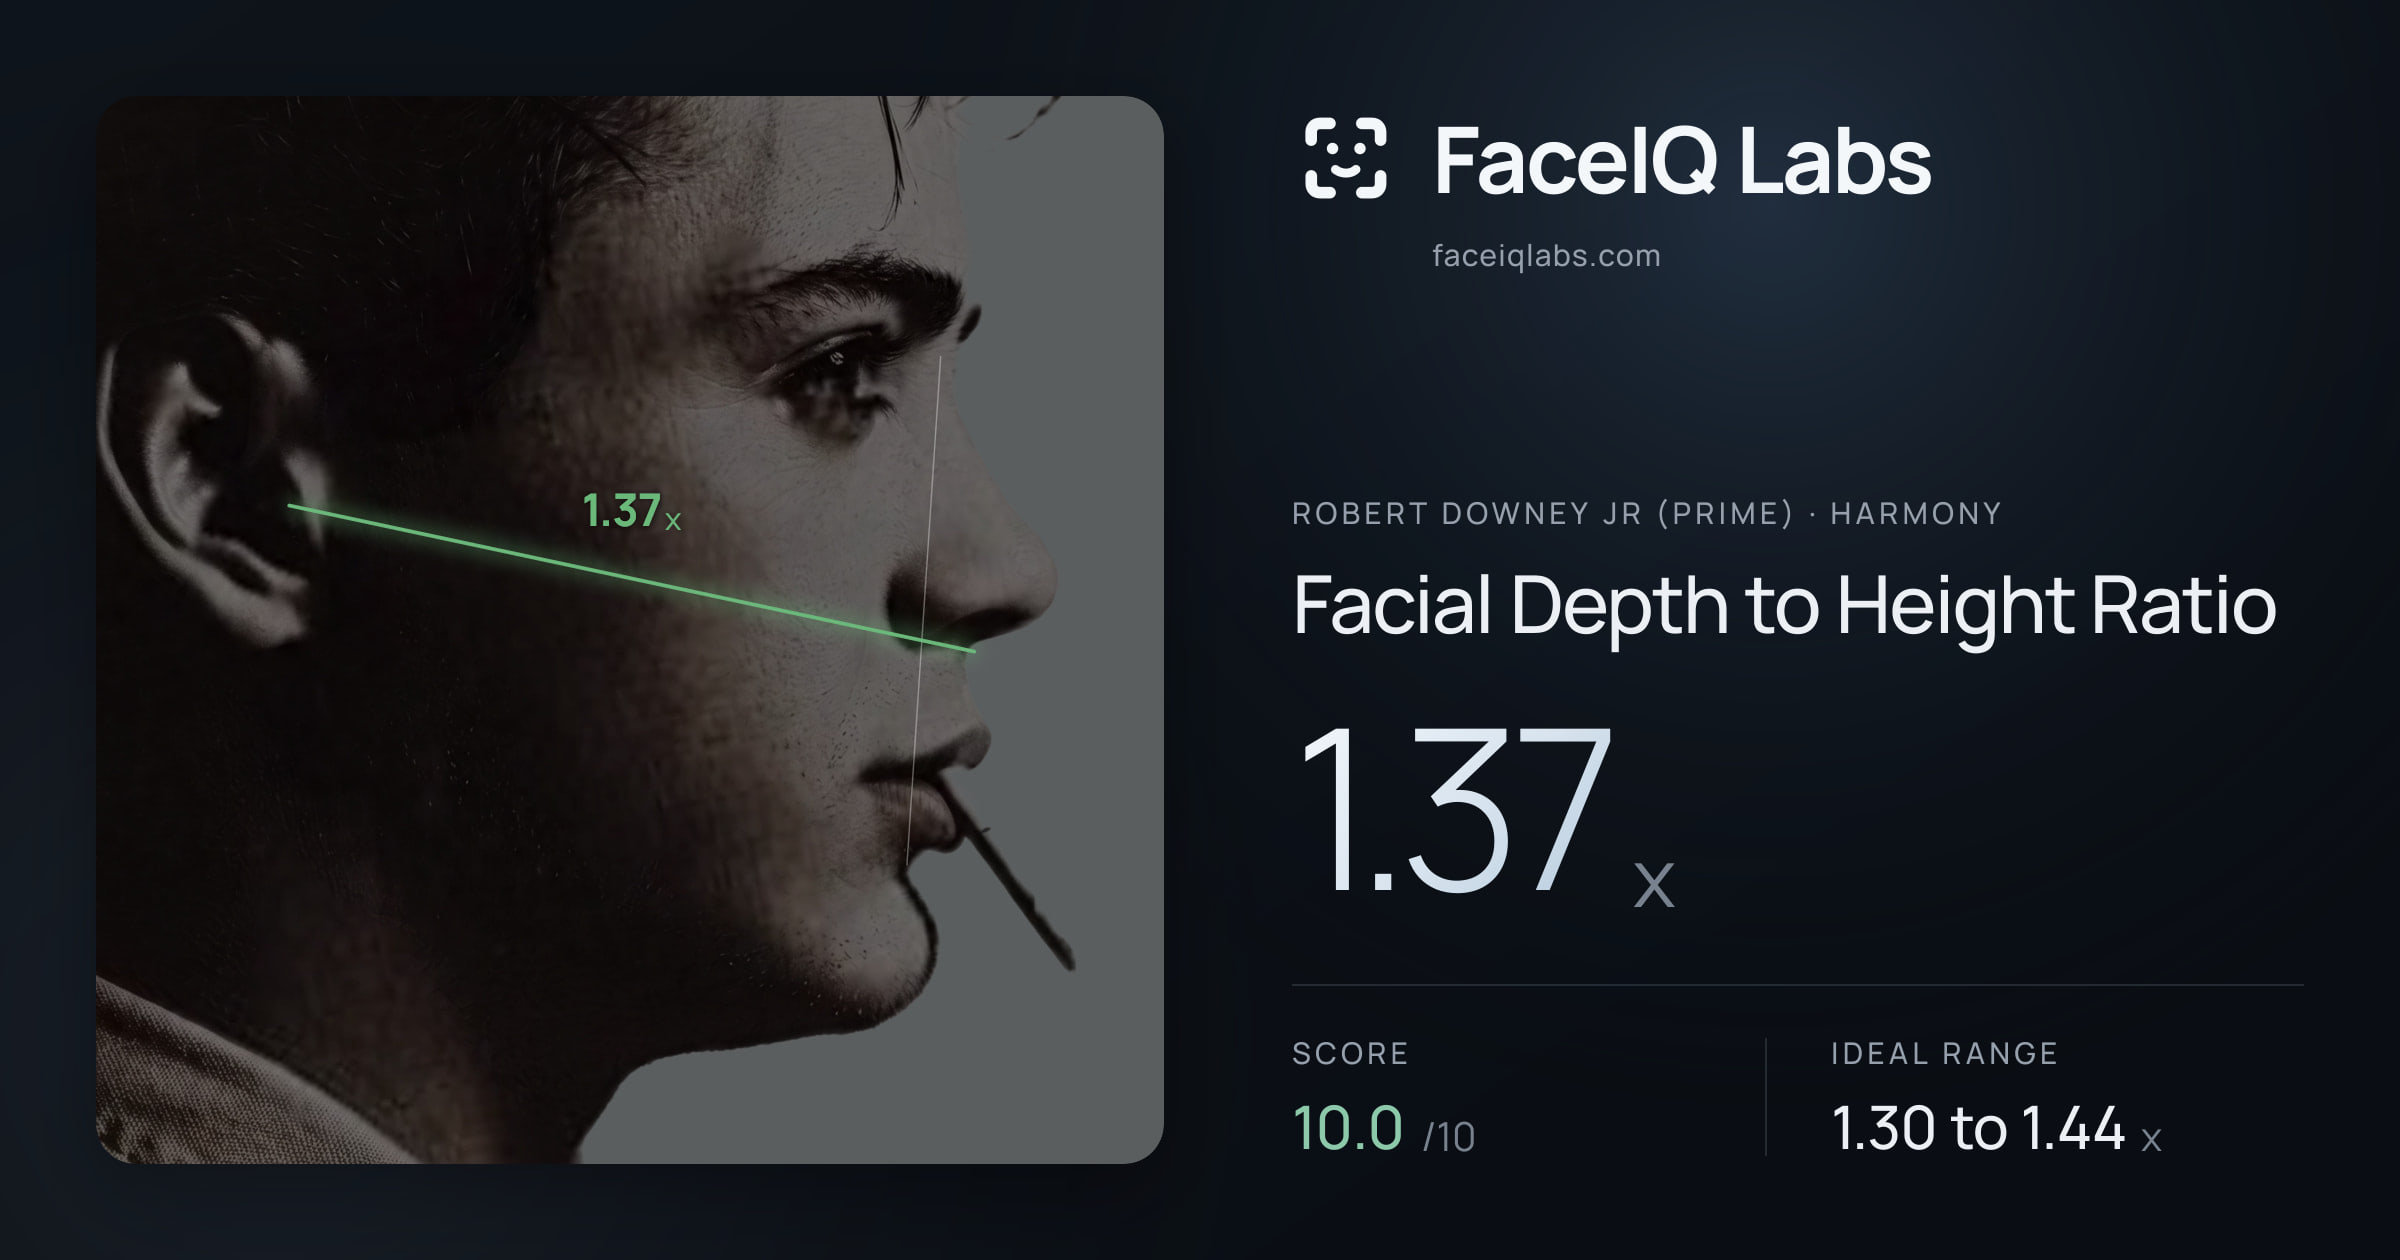
Task: Click the 10.0 /10 score value
Action: (1384, 1129)
